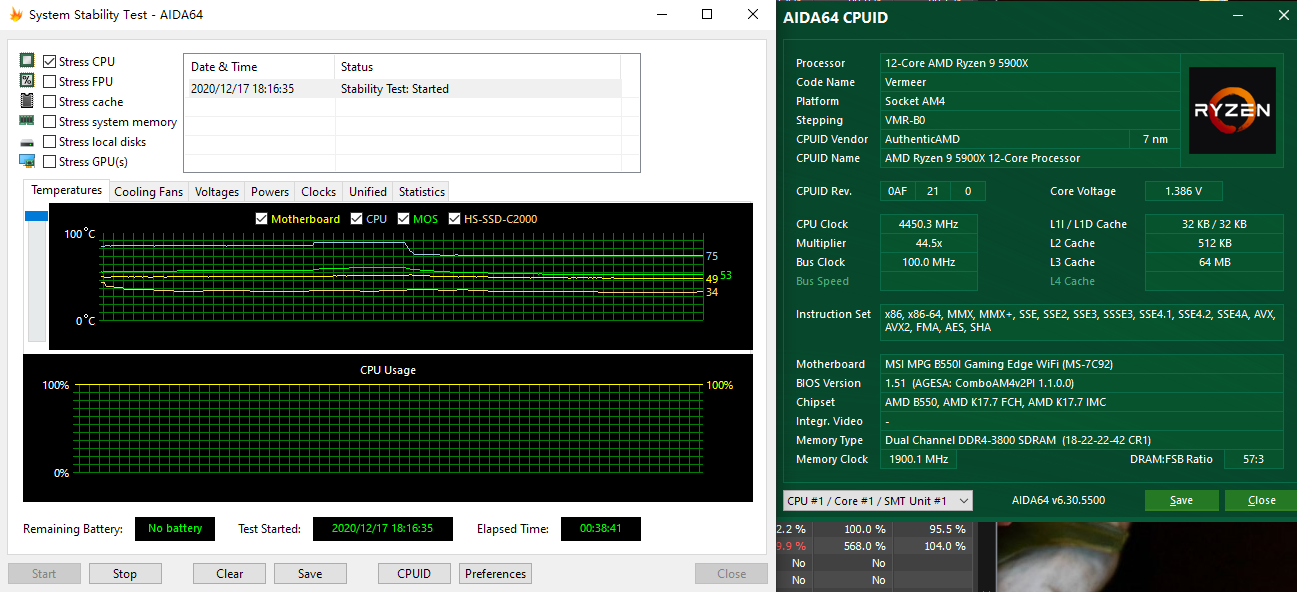Click the Ryzen logo in the CPUID window

pos(1232,110)
